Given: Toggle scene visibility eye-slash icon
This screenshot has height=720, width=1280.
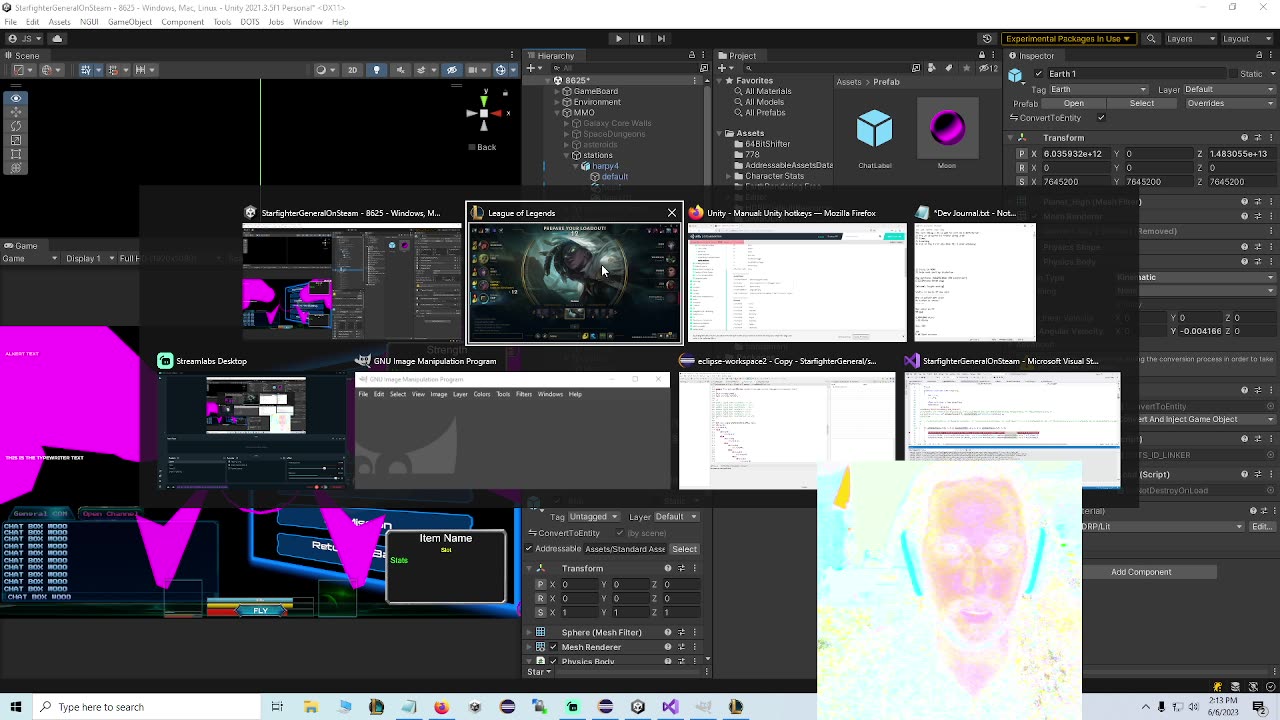Looking at the screenshot, I should [451, 70].
